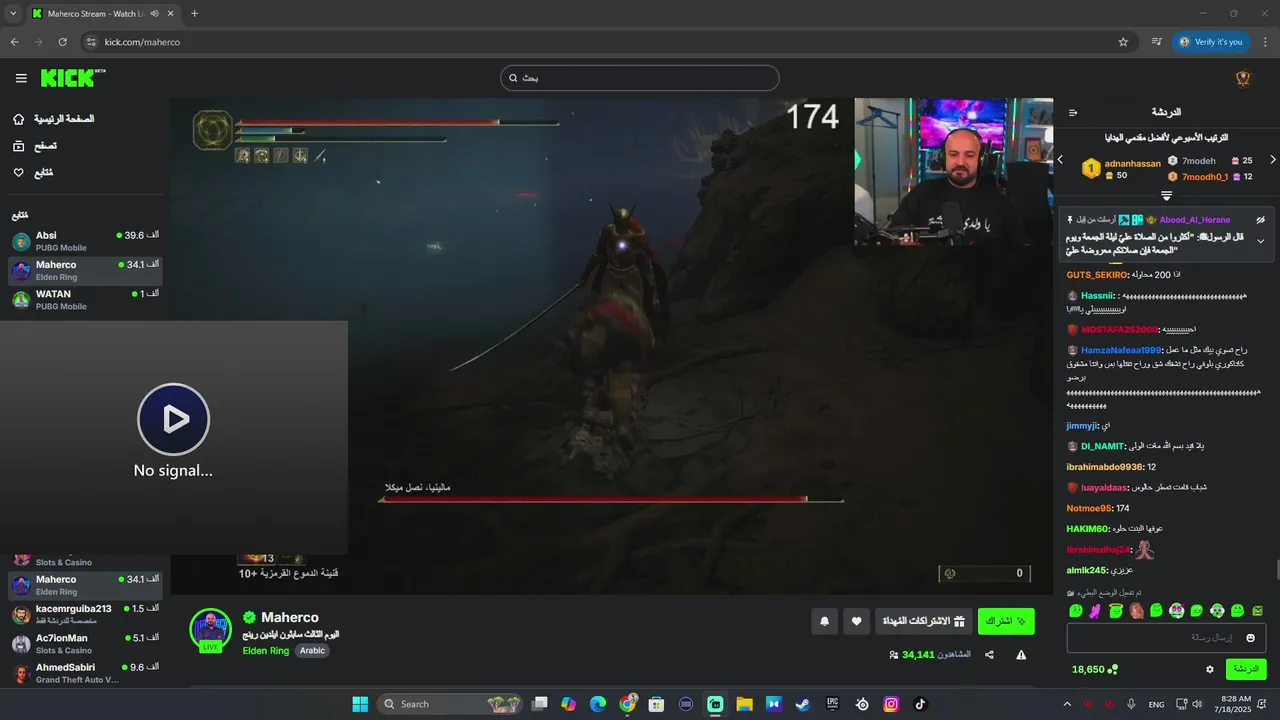Open adnanhassan on the gift leaderboard
This screenshot has height=720, width=1280.
click(1132, 164)
